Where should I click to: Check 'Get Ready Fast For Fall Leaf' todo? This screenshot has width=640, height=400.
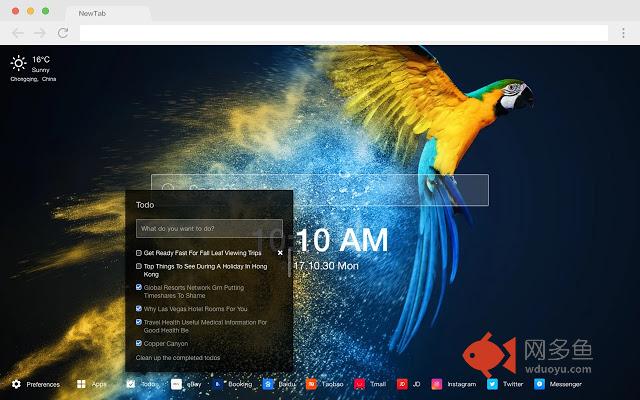point(139,253)
